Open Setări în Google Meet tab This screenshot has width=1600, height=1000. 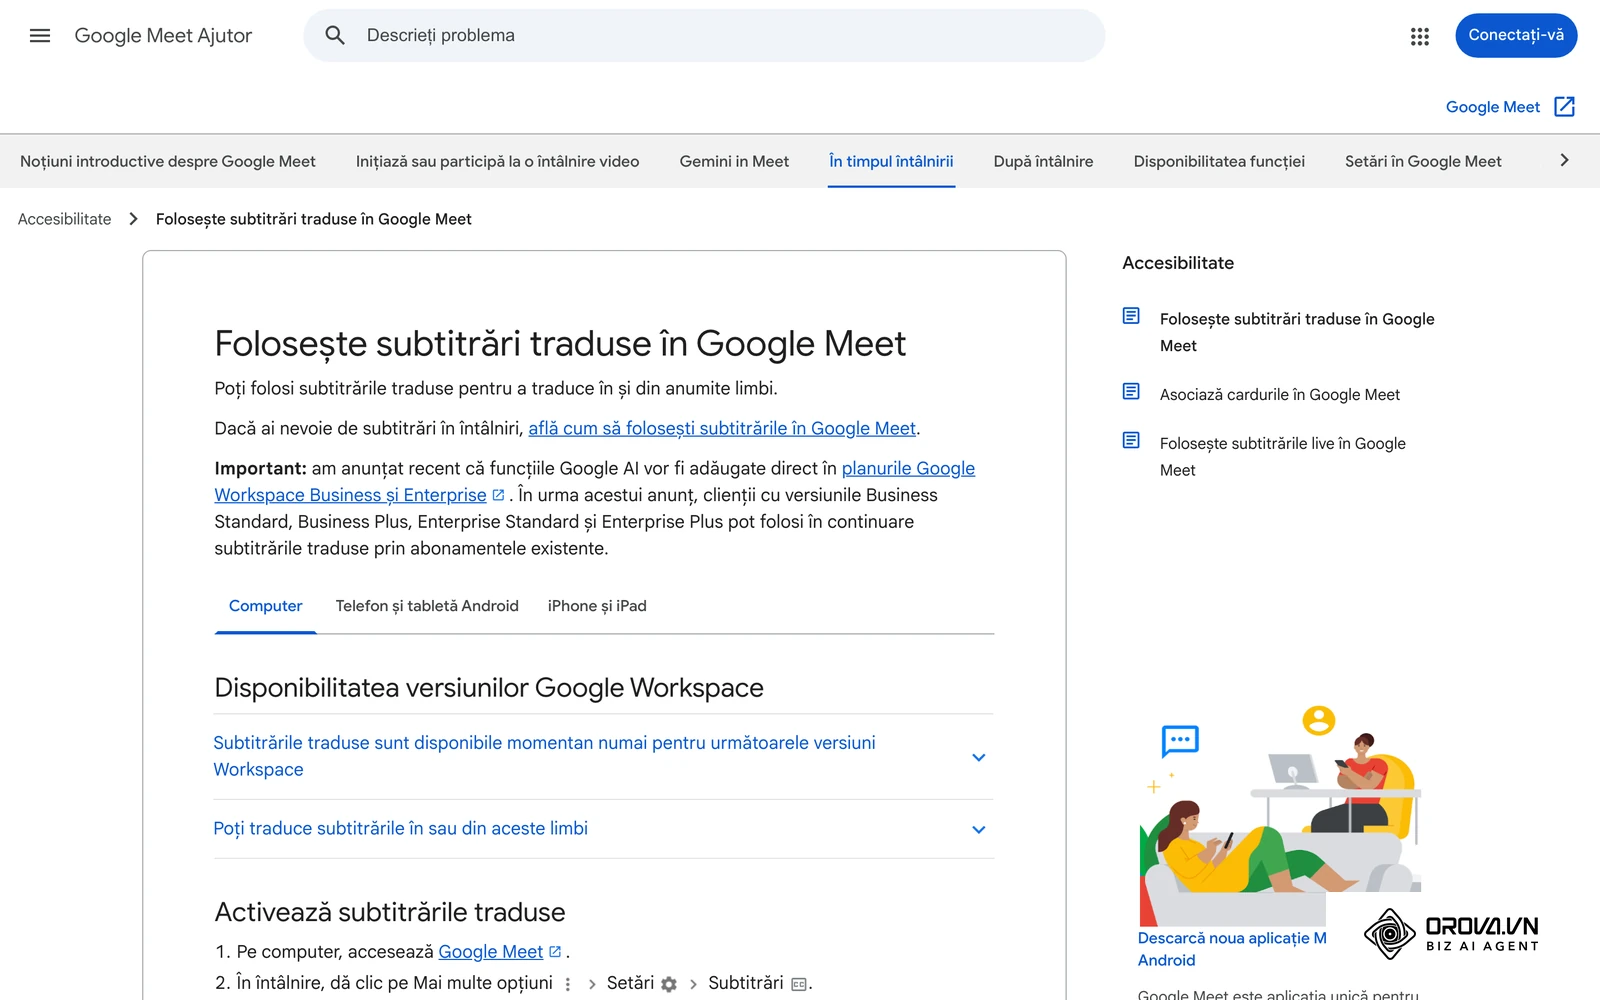(1423, 161)
